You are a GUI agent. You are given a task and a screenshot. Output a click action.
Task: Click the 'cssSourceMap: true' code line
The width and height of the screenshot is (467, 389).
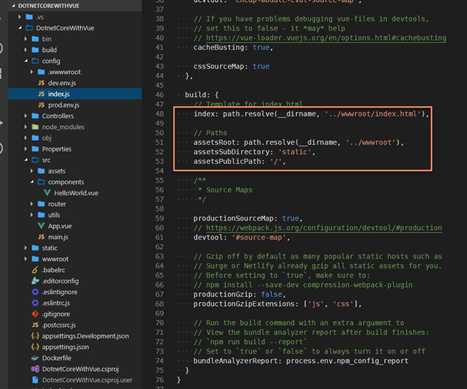coord(231,66)
